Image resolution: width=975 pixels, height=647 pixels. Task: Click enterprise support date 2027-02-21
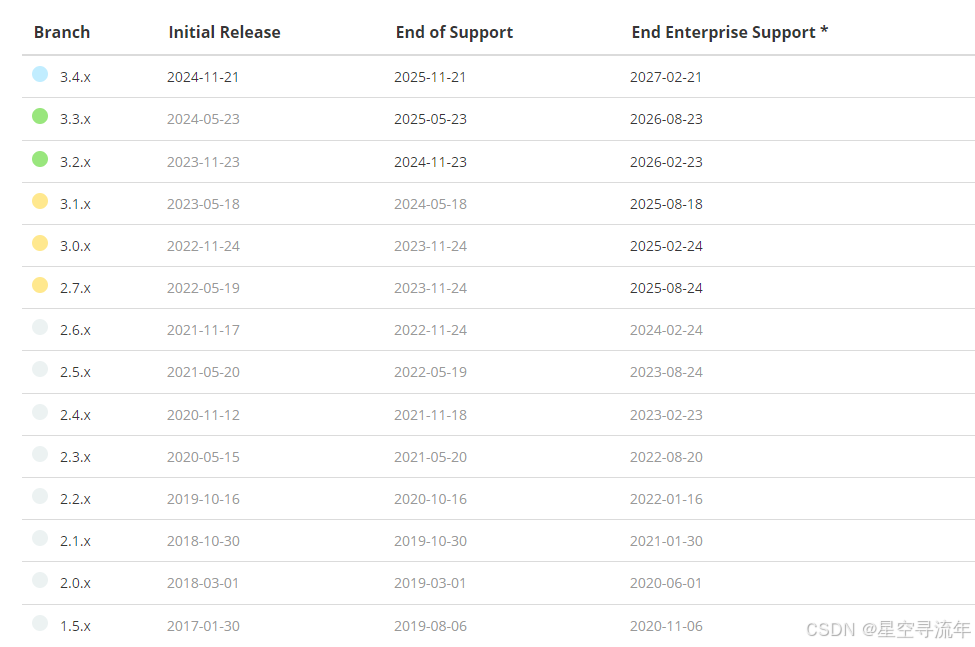click(666, 77)
